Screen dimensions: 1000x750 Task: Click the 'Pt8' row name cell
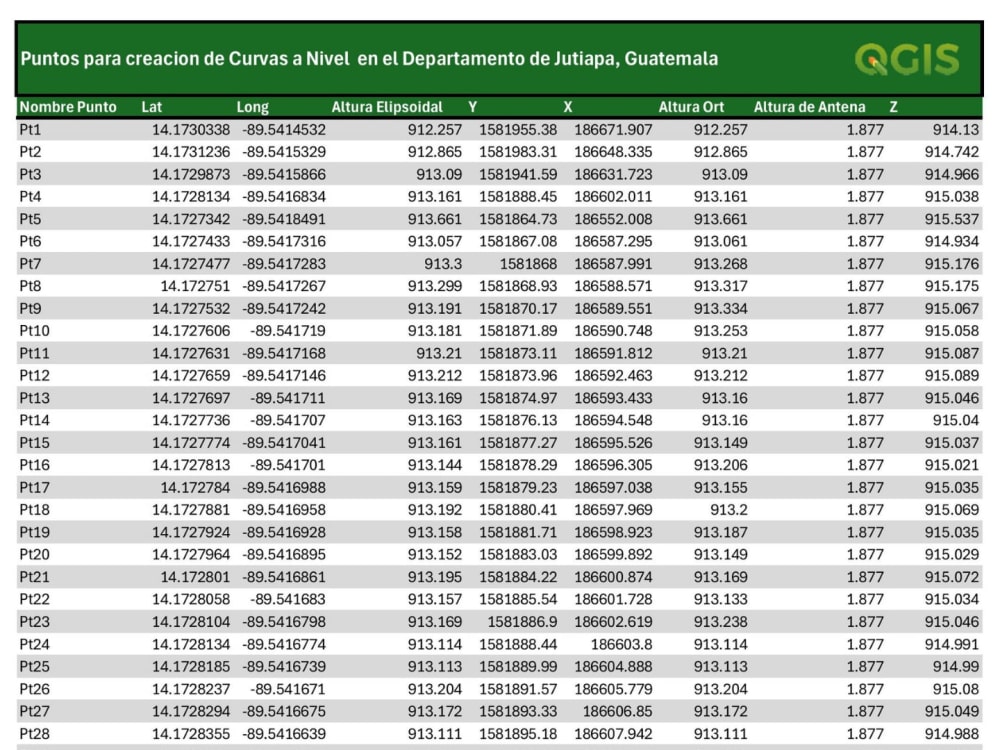[x=30, y=286]
